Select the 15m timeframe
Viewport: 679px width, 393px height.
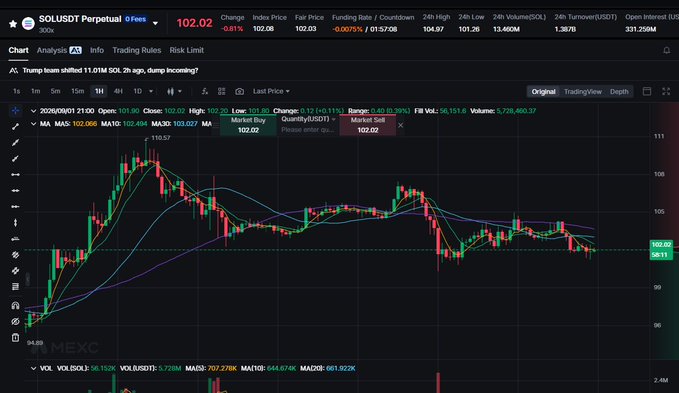tap(78, 91)
